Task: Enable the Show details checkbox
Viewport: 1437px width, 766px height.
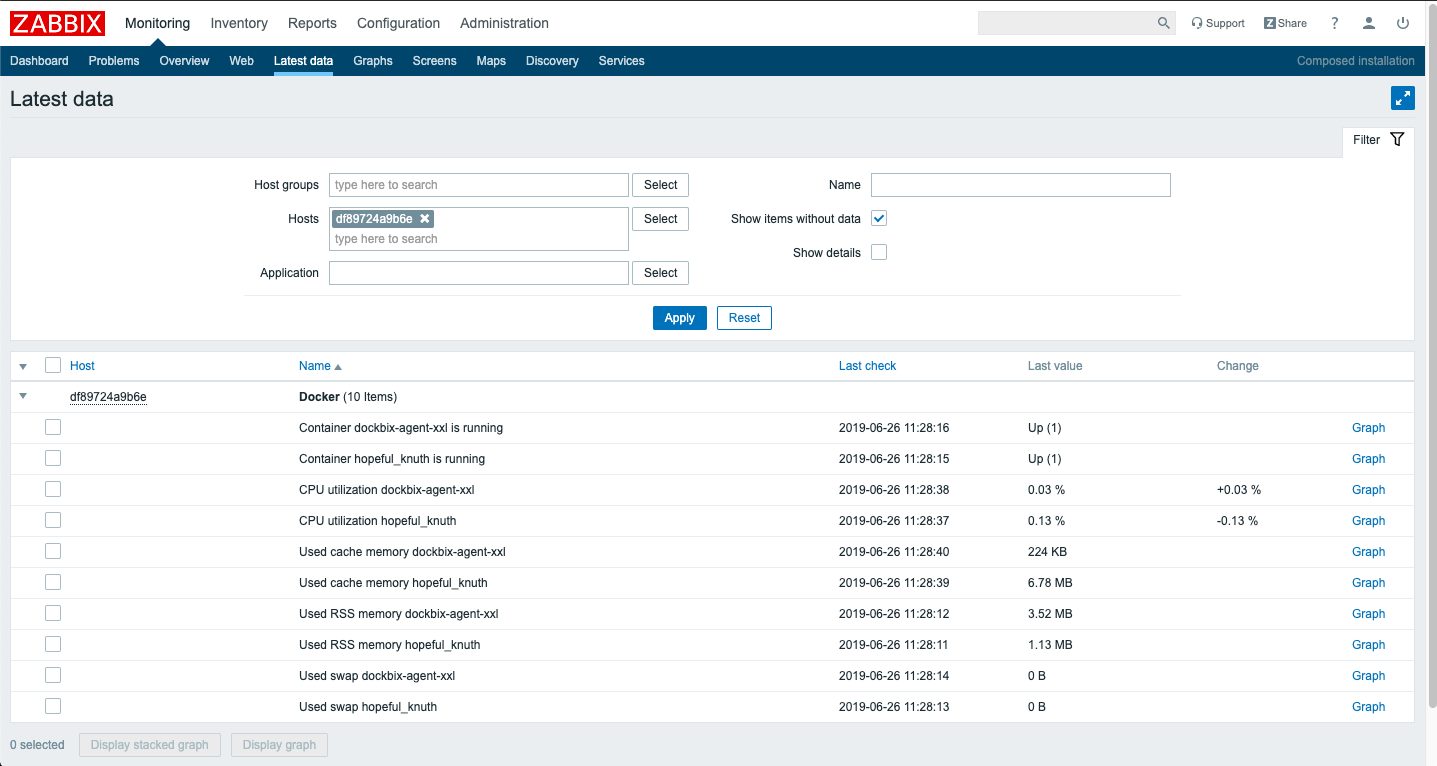Action: pos(878,252)
